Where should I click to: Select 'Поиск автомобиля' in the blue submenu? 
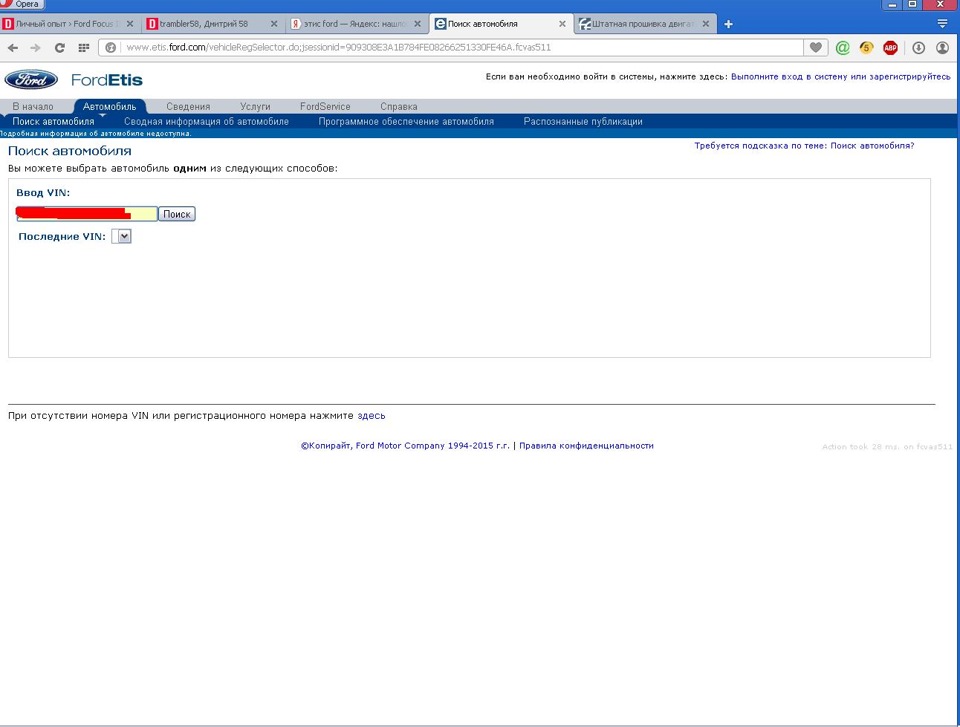[x=53, y=121]
